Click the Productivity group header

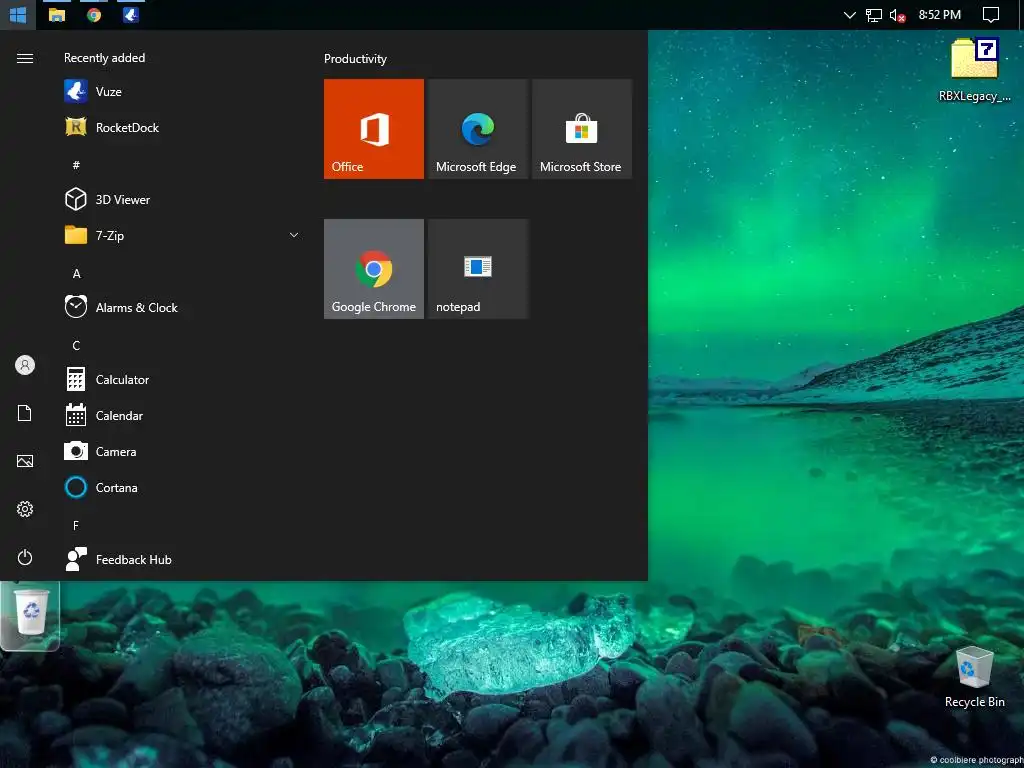(x=355, y=59)
